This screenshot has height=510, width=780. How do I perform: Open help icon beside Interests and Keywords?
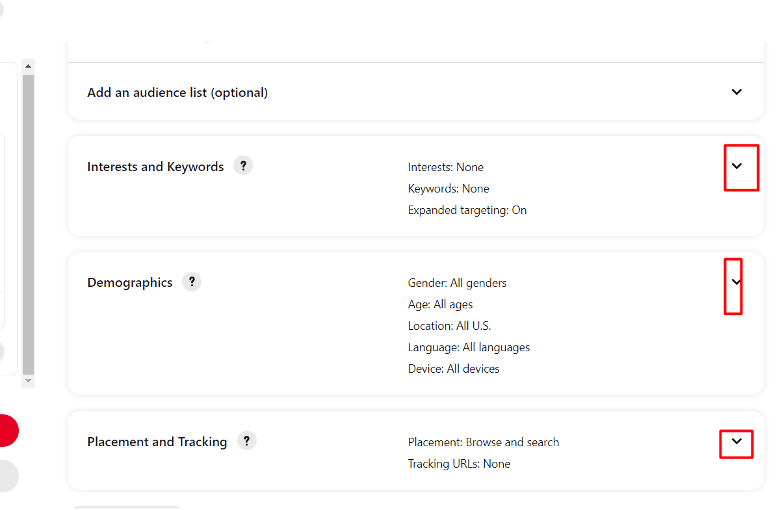243,166
